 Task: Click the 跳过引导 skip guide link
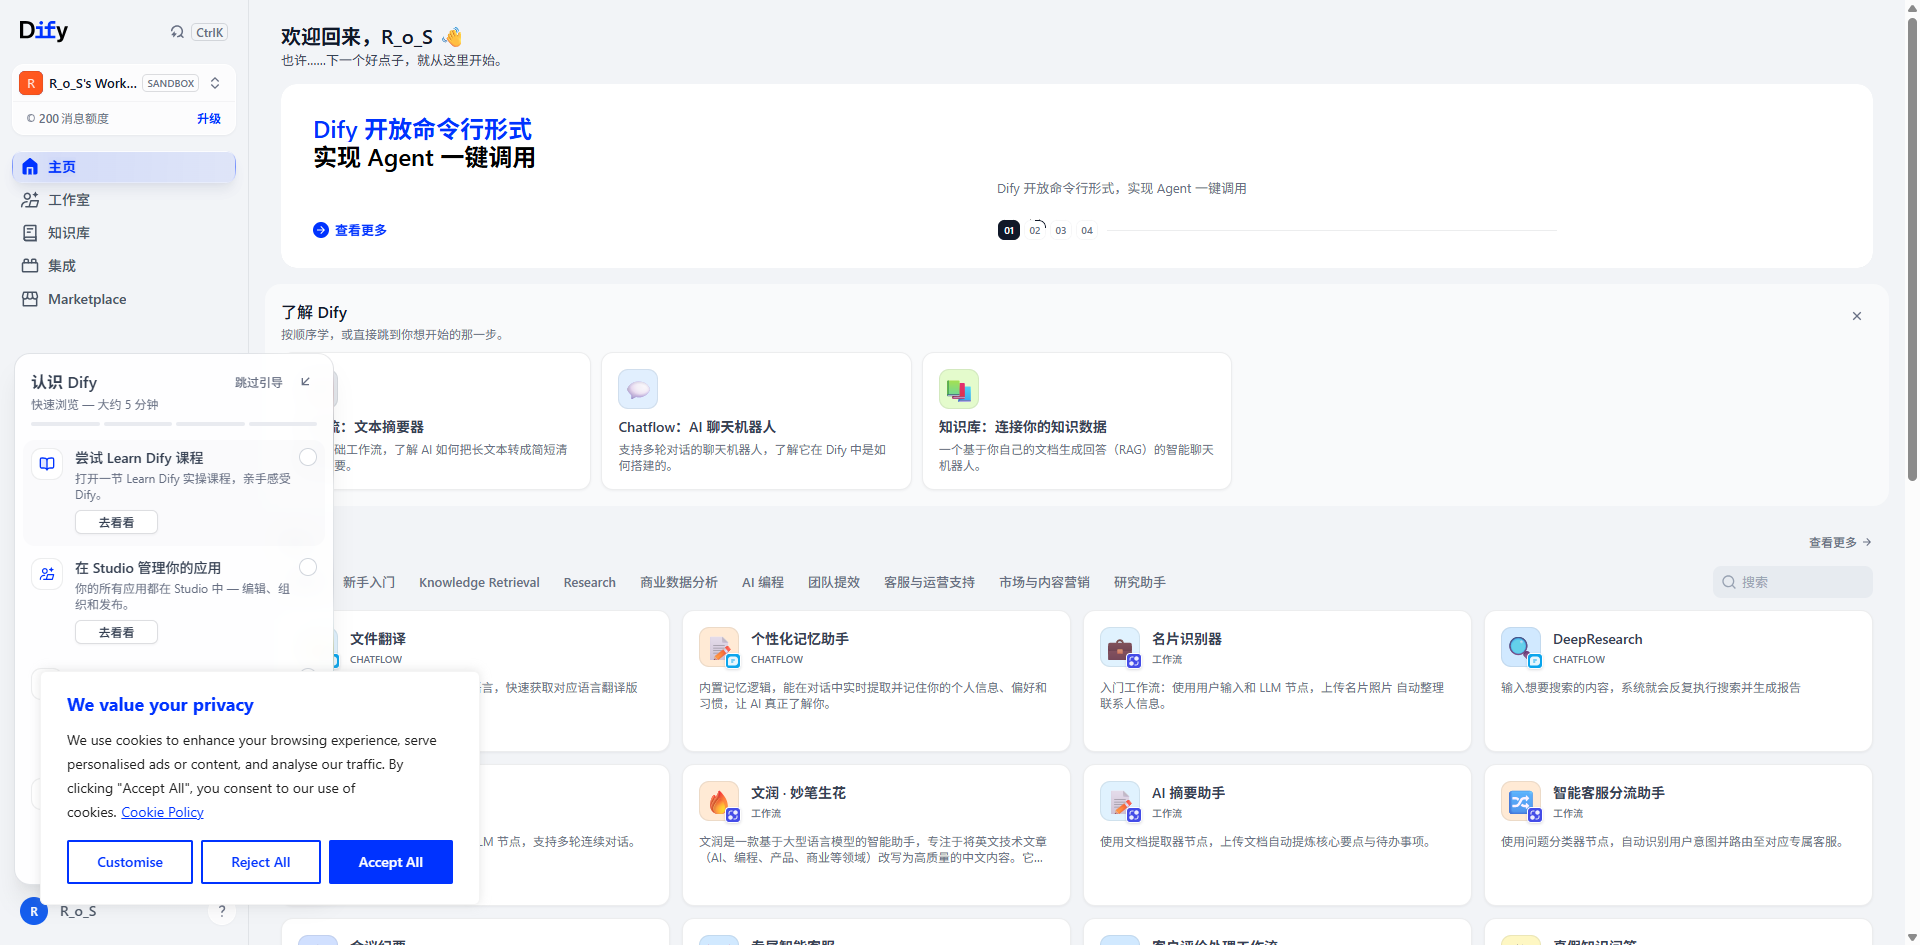point(258,382)
